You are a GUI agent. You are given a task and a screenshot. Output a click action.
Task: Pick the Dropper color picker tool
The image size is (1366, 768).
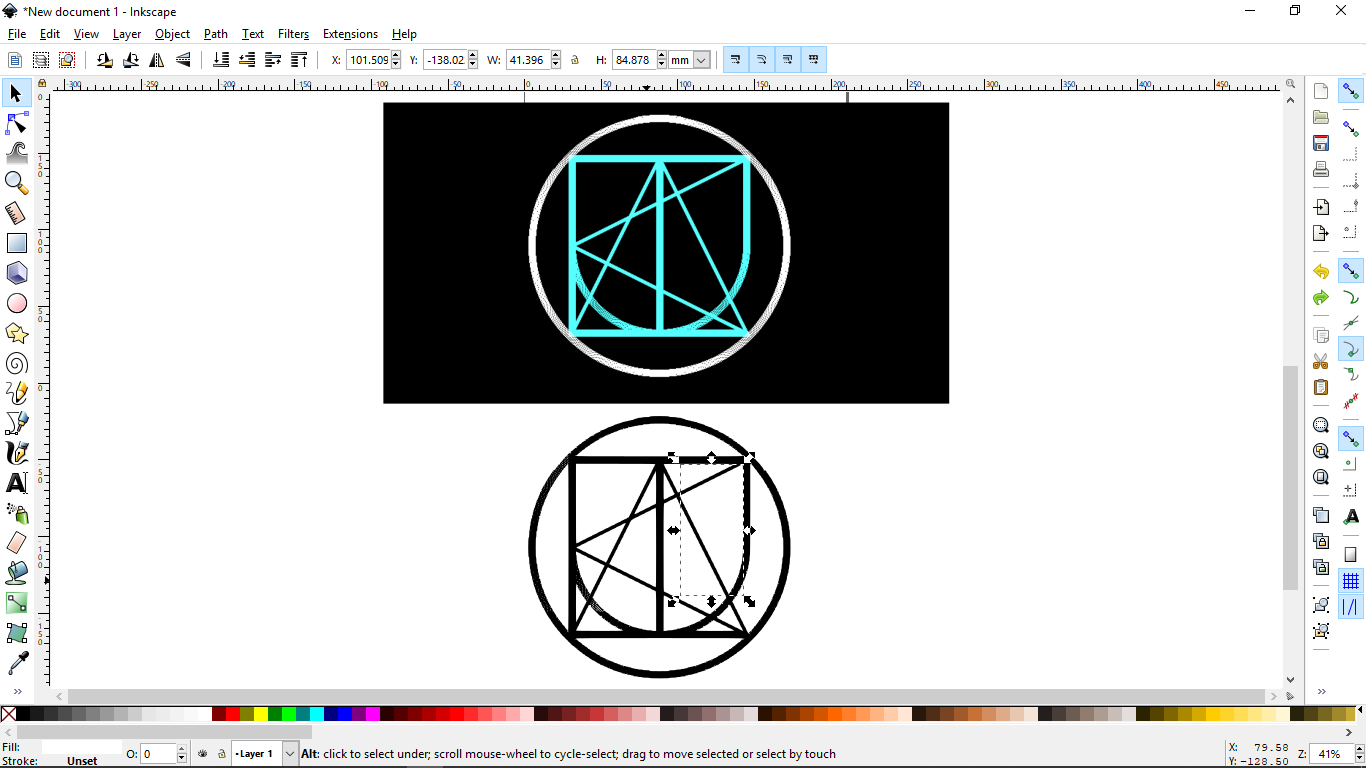tap(17, 663)
